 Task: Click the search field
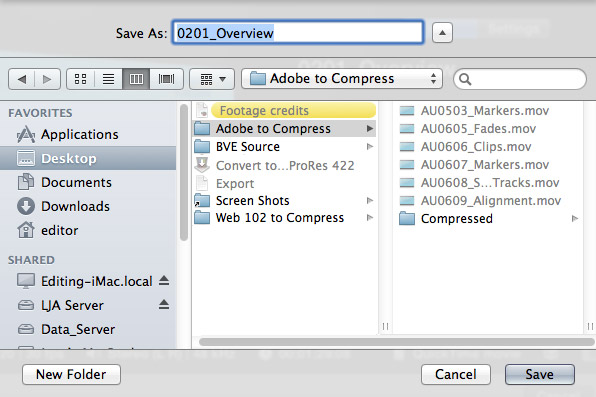click(520, 79)
